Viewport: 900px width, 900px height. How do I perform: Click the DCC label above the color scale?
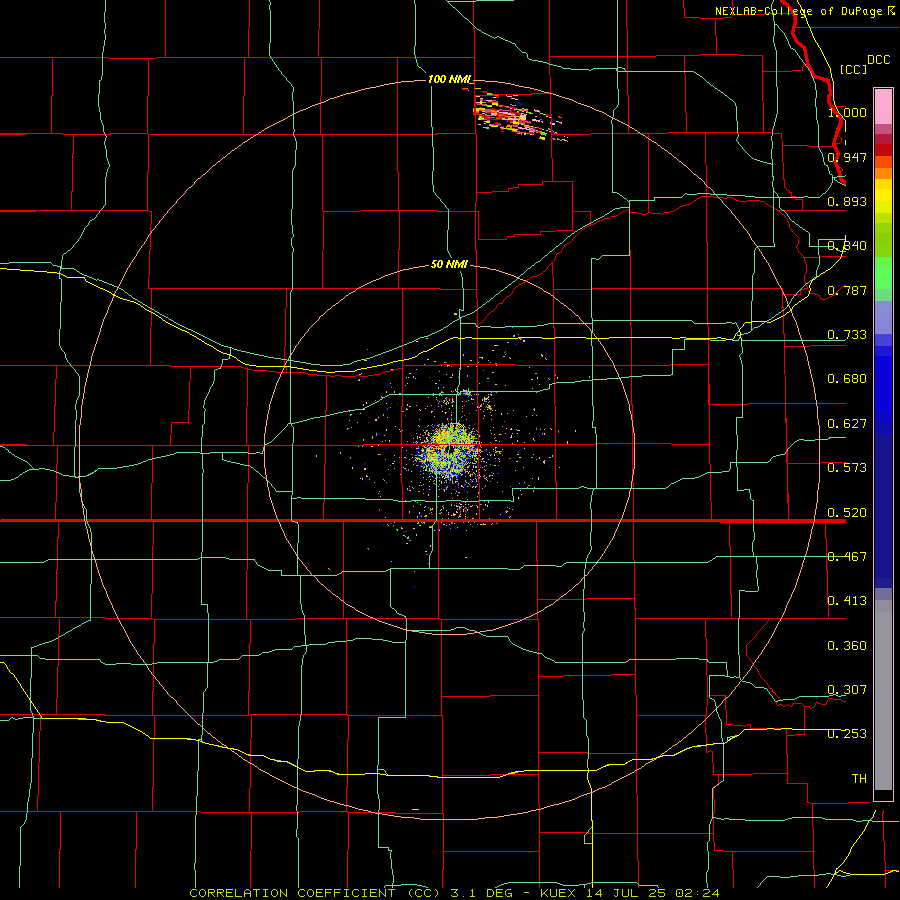[x=878, y=60]
